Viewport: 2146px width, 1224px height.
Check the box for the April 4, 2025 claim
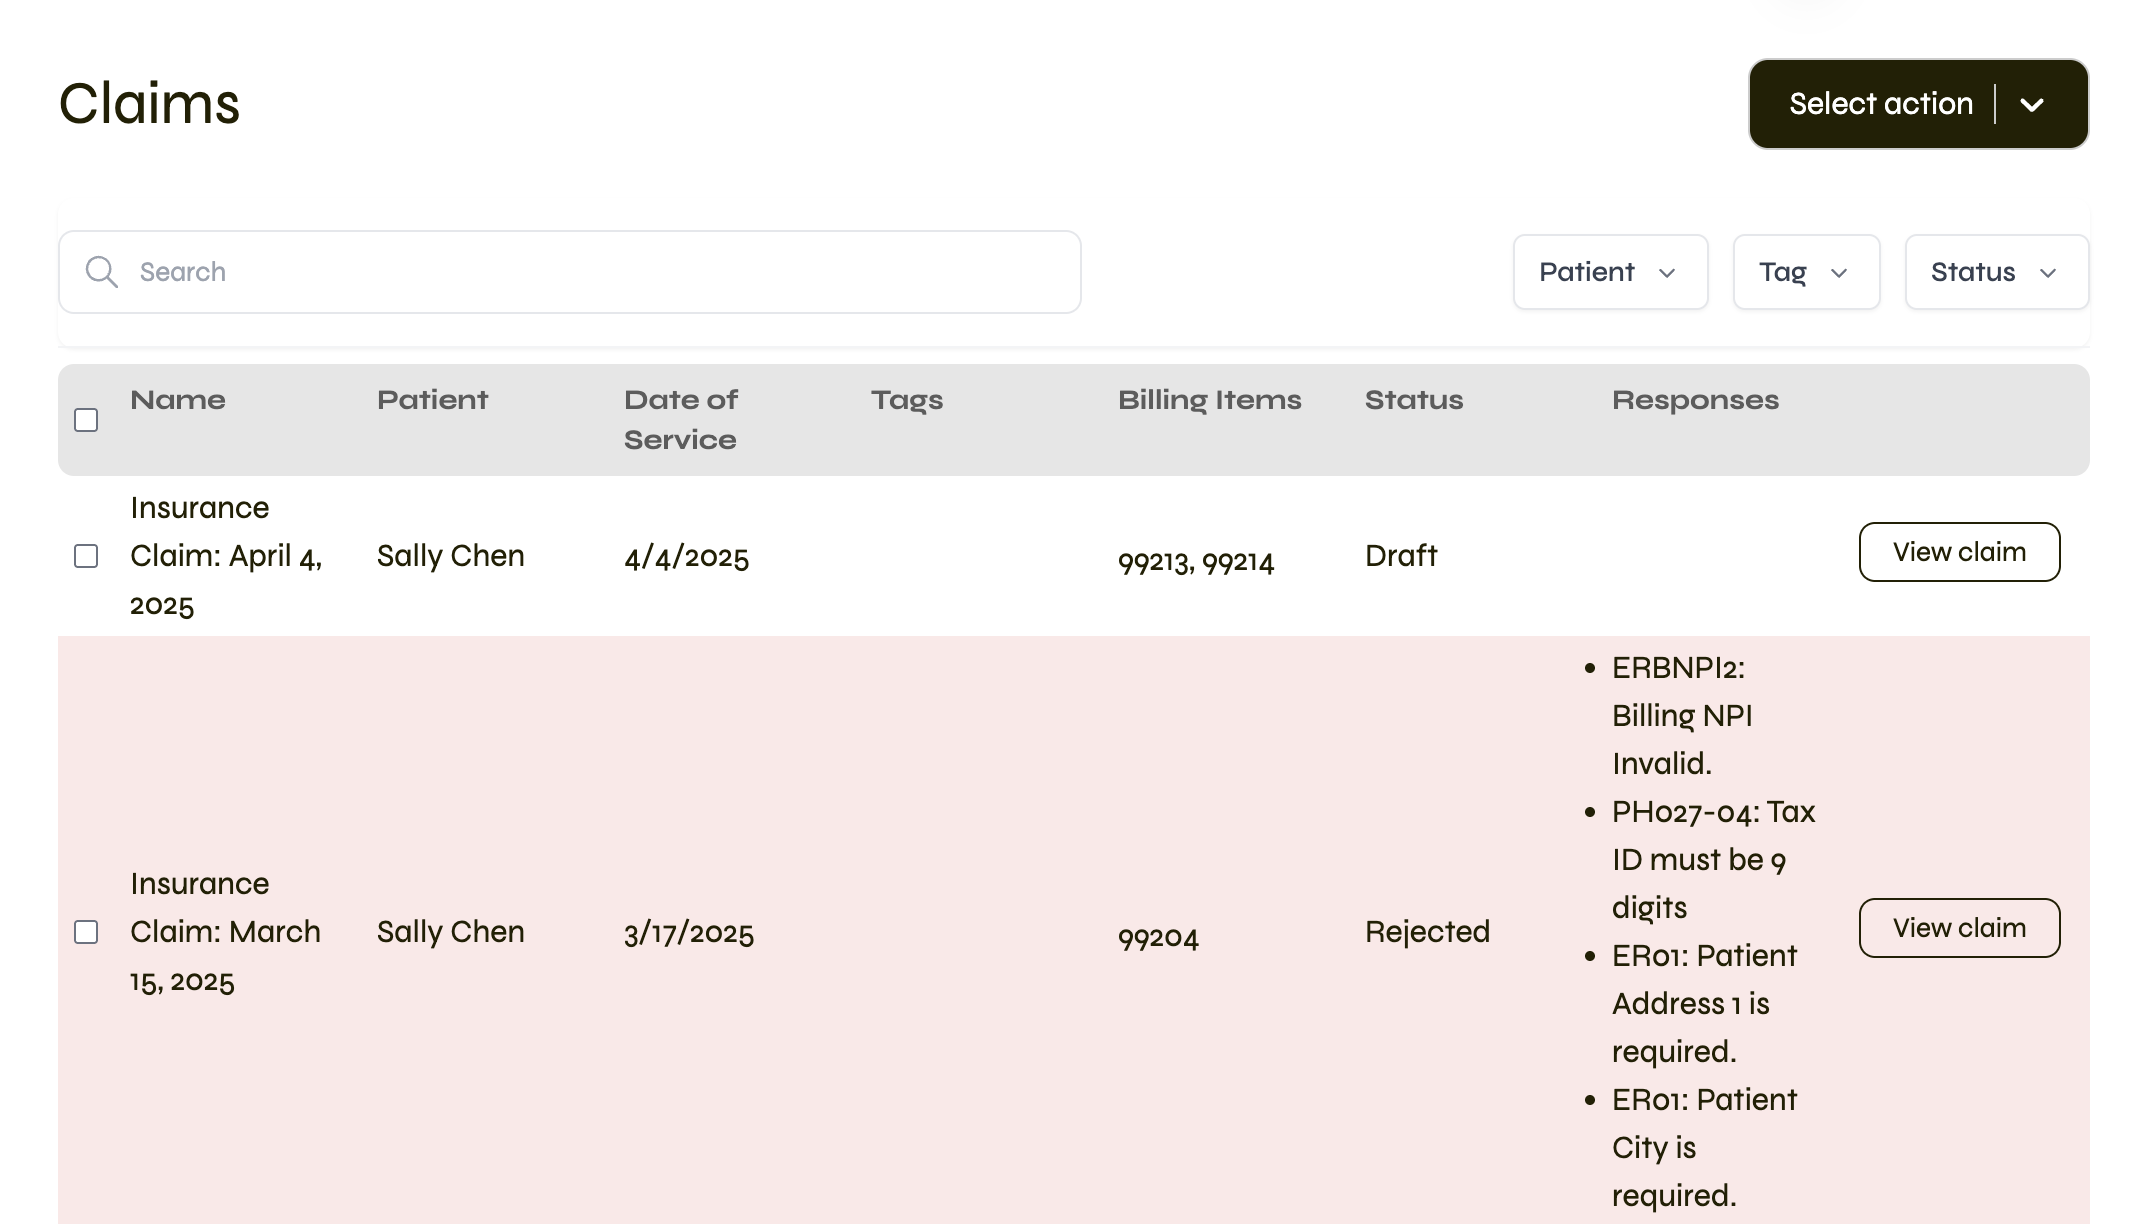87,556
